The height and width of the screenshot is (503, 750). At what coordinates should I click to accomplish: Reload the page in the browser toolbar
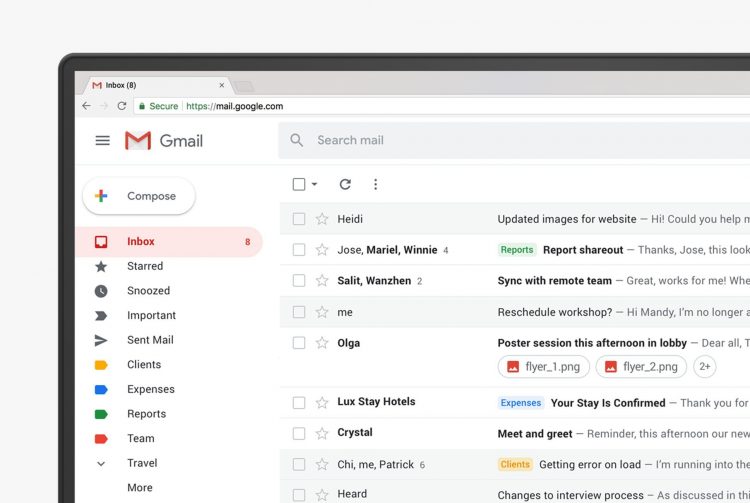click(x=121, y=106)
